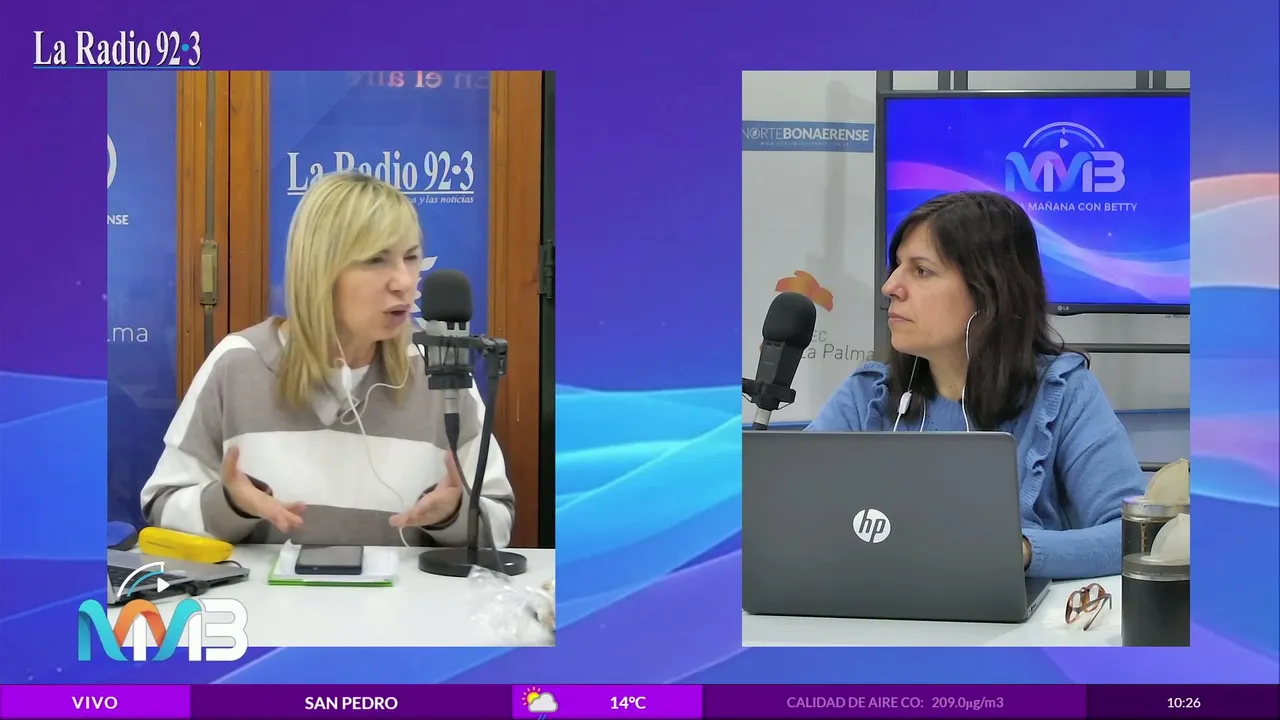This screenshot has width=1280, height=720.
Task: Select the video feed of the blonde host
Action: (331, 358)
